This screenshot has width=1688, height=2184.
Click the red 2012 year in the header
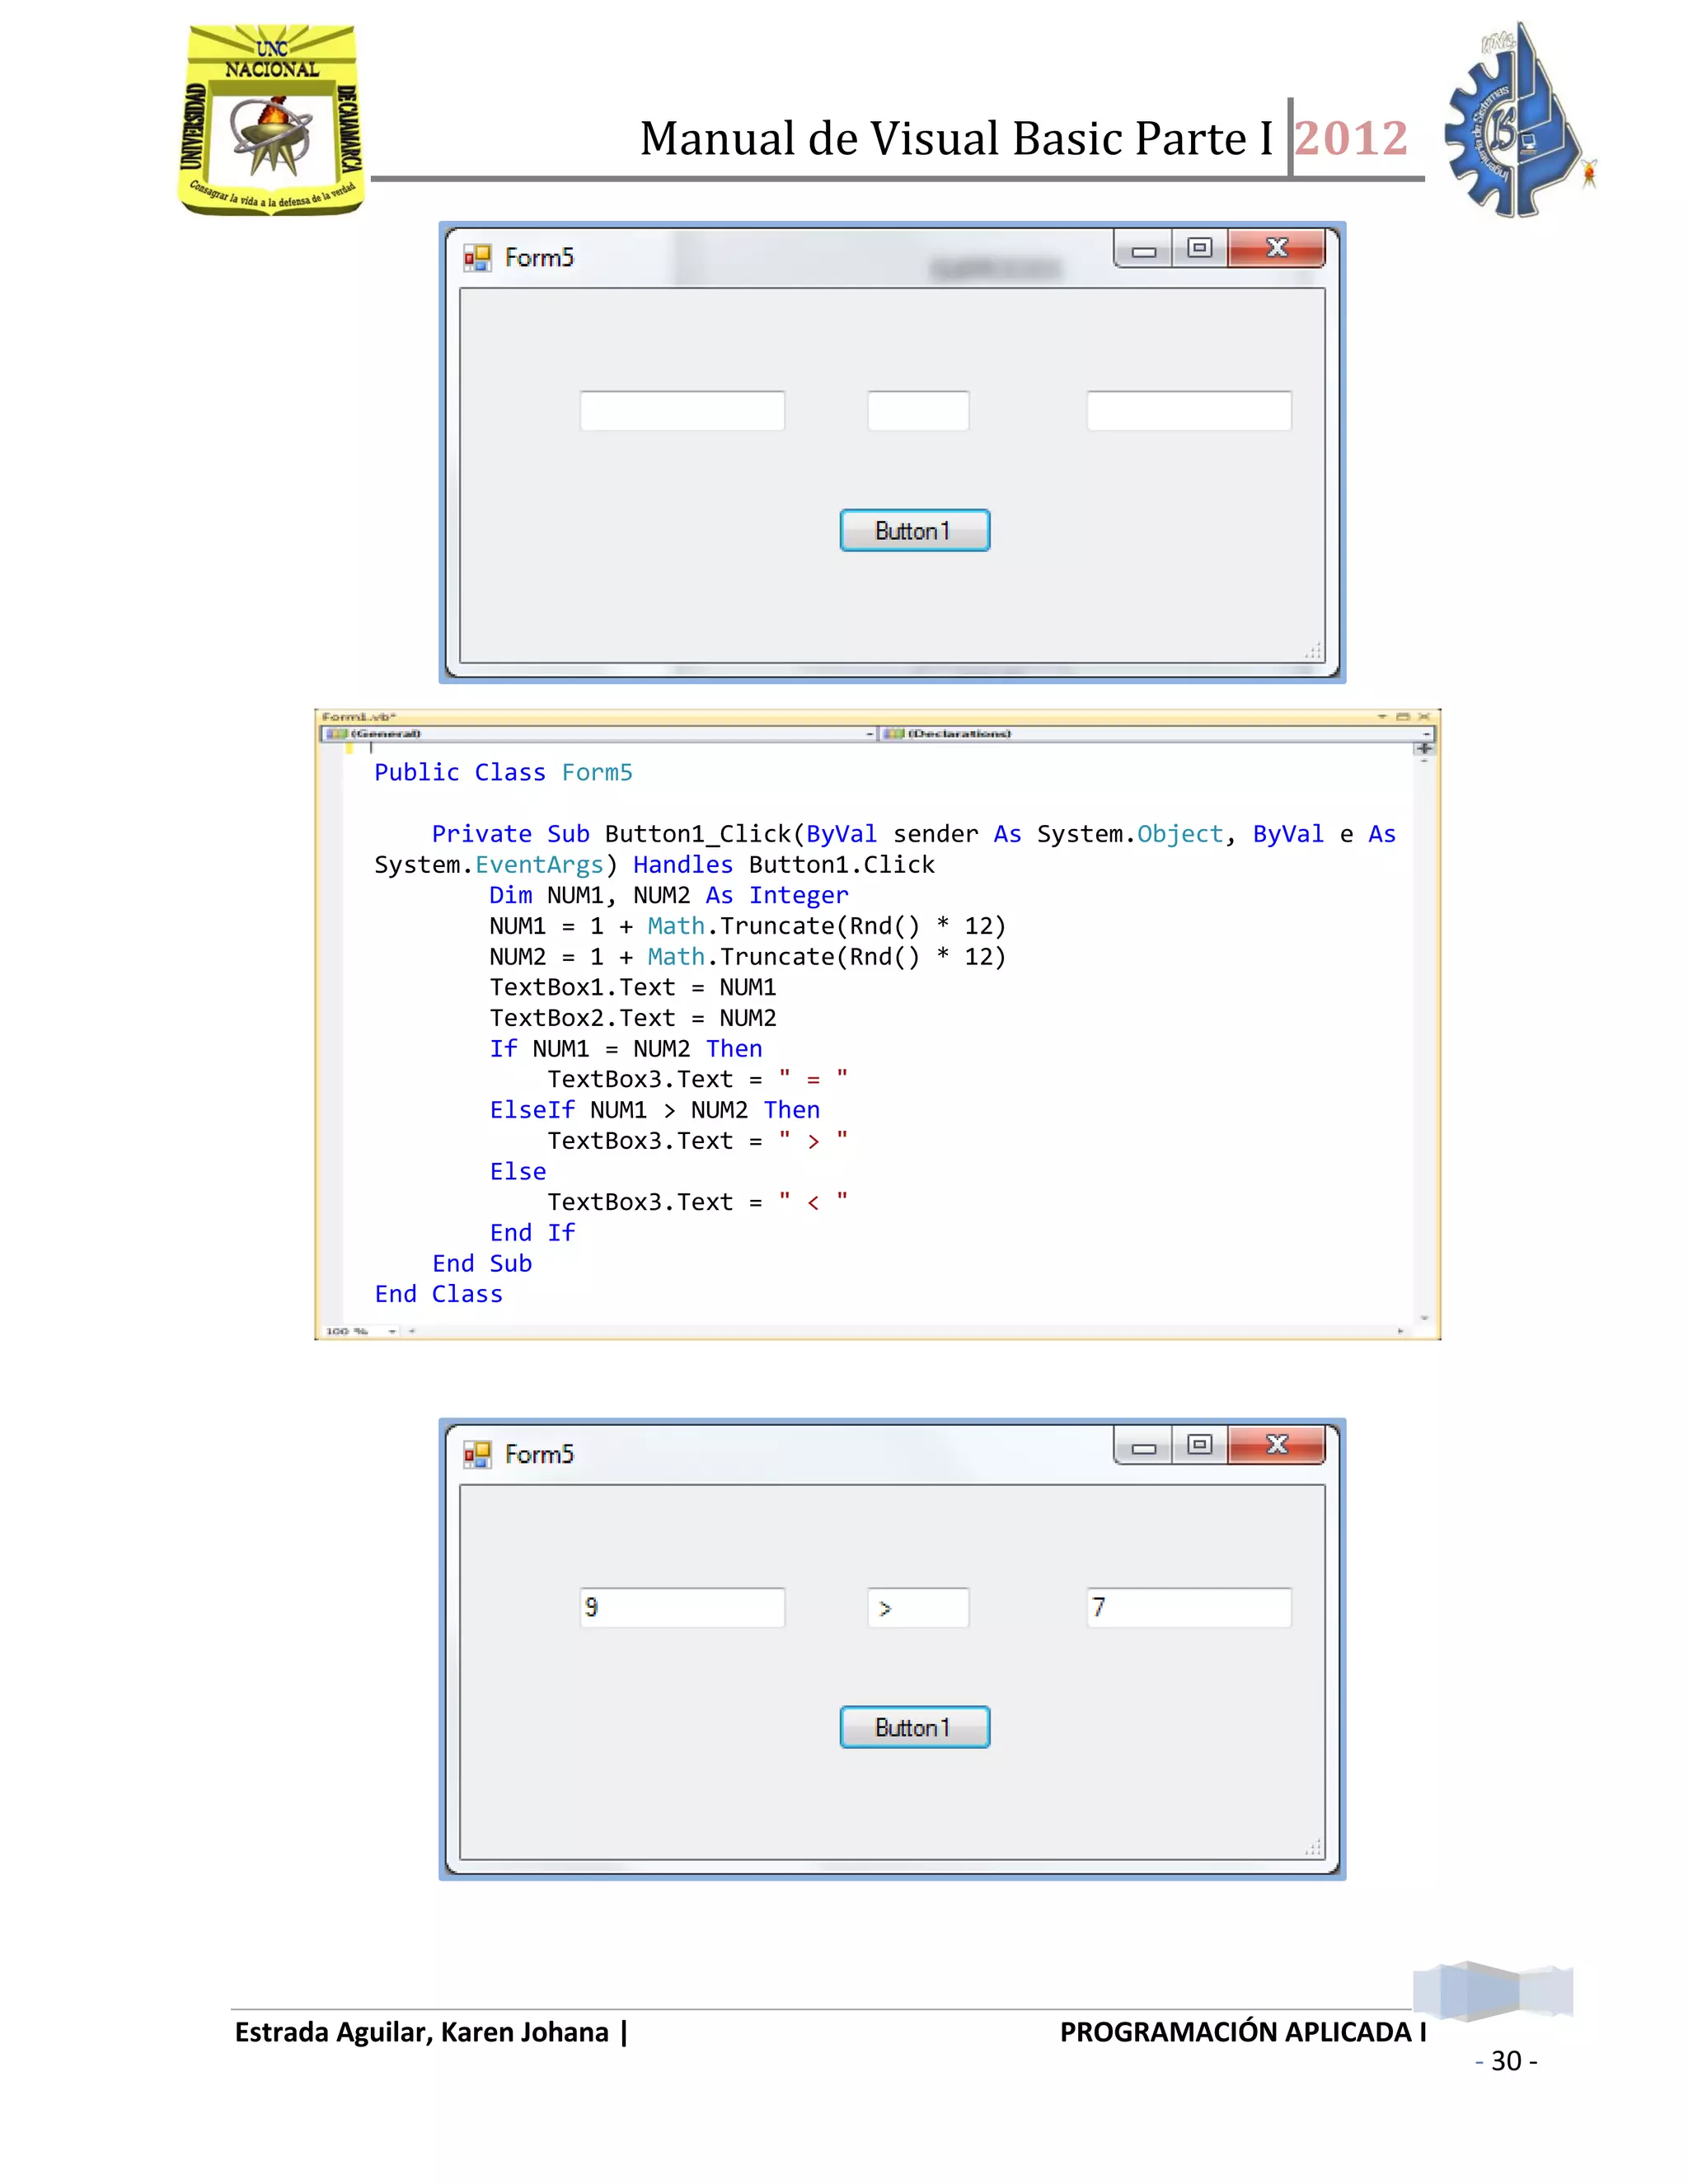(x=1351, y=138)
